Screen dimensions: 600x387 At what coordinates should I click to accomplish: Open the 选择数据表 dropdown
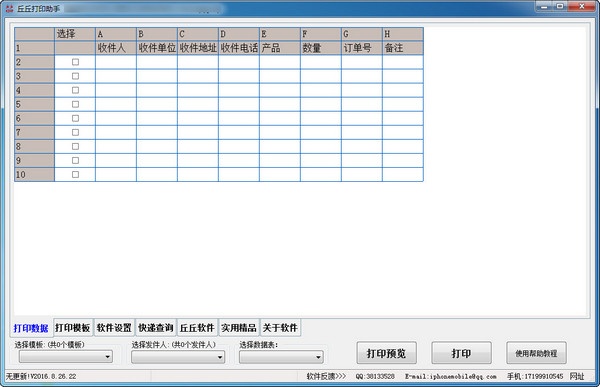281,357
